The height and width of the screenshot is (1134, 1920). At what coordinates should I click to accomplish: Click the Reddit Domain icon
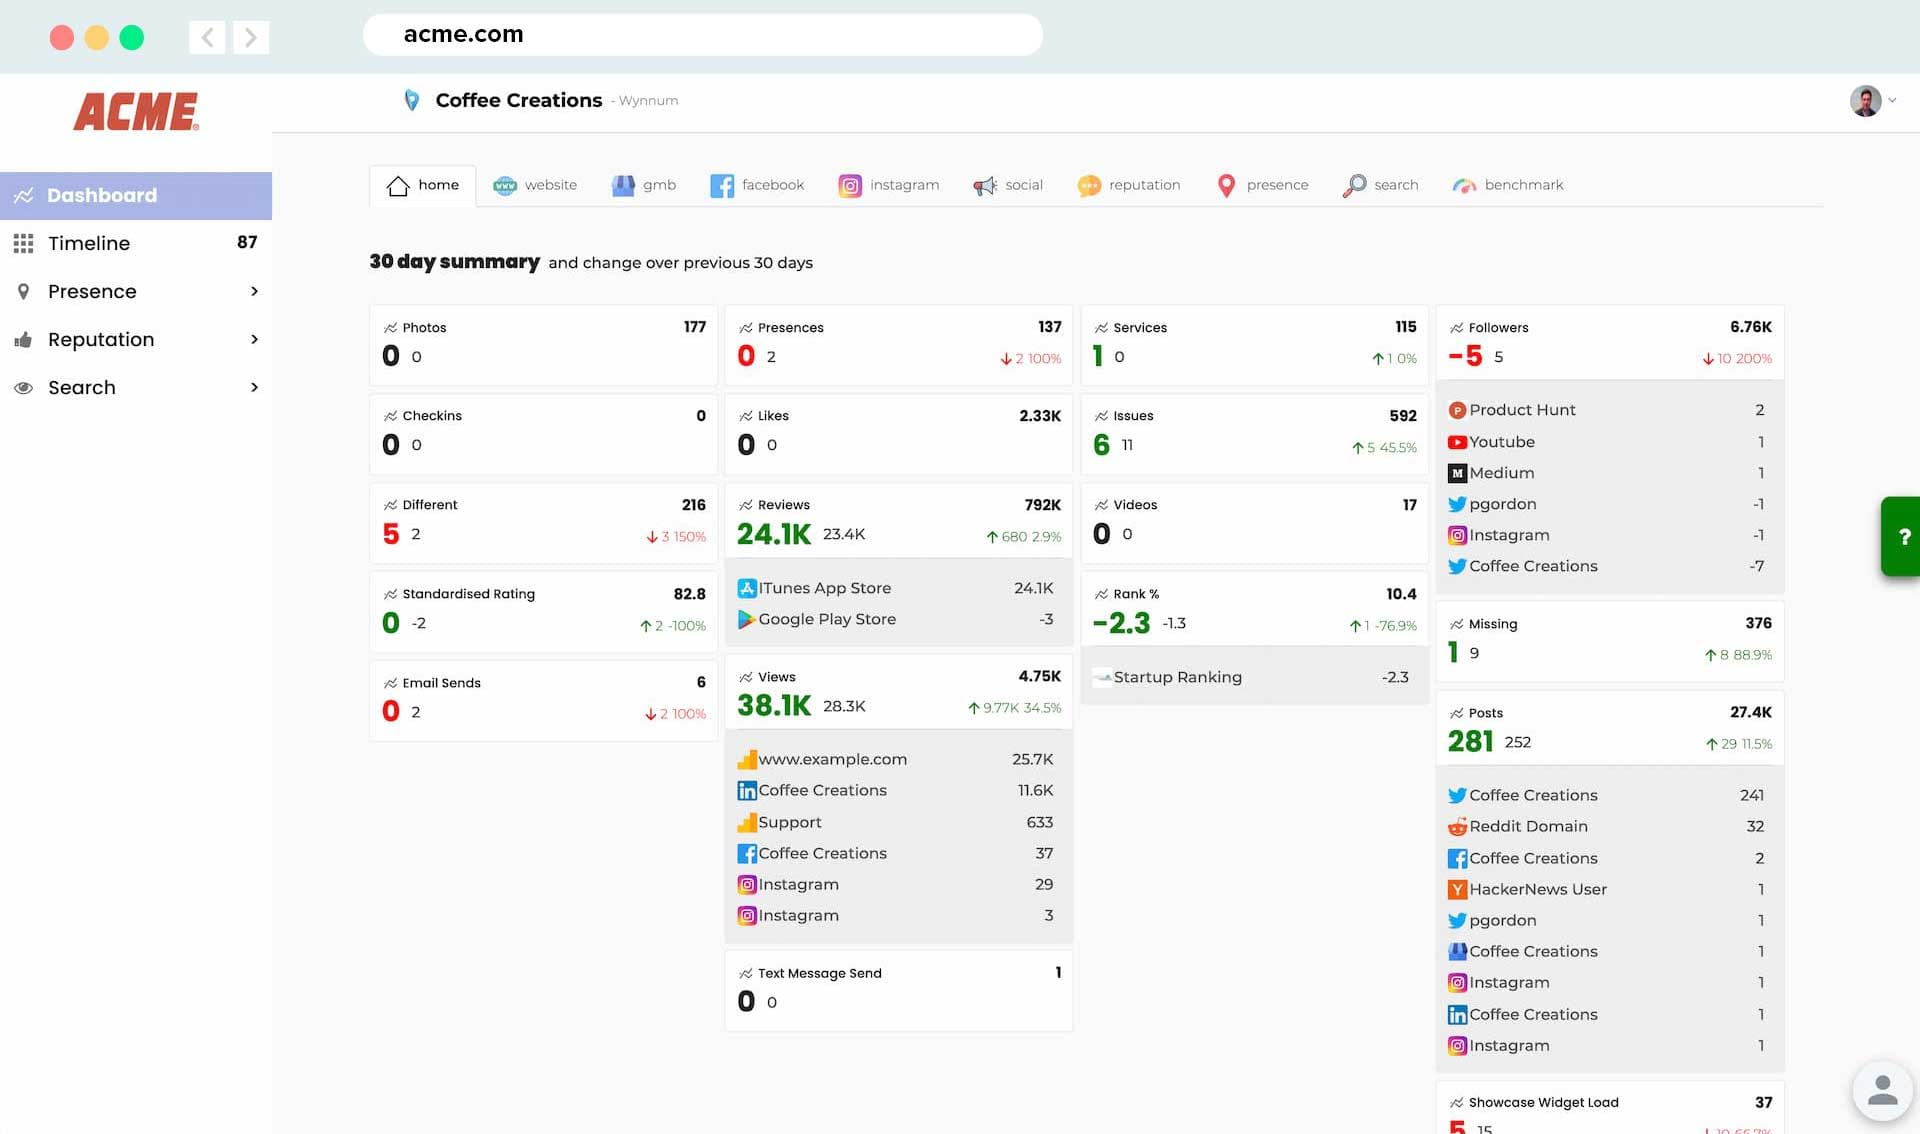click(1458, 827)
